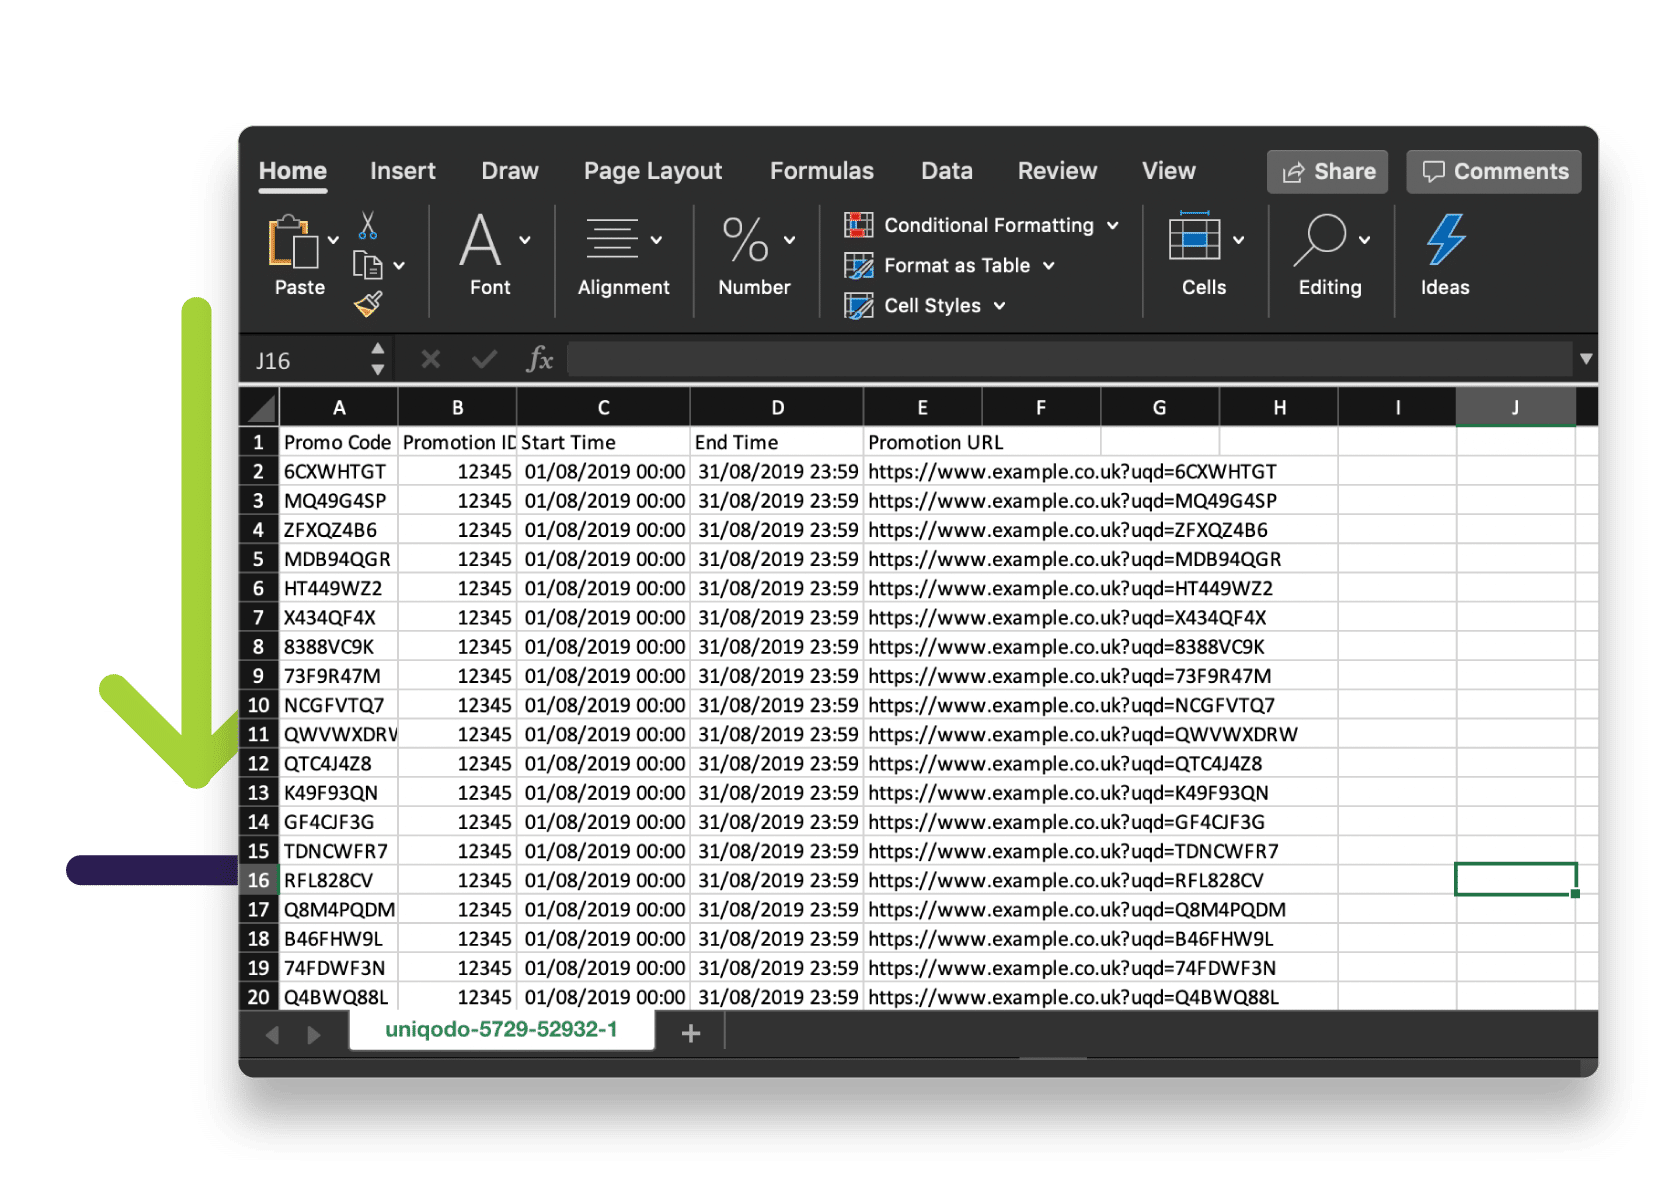Click promo code cell 'Q8M4PQDM'
This screenshot has width=1679, height=1203.
339,909
